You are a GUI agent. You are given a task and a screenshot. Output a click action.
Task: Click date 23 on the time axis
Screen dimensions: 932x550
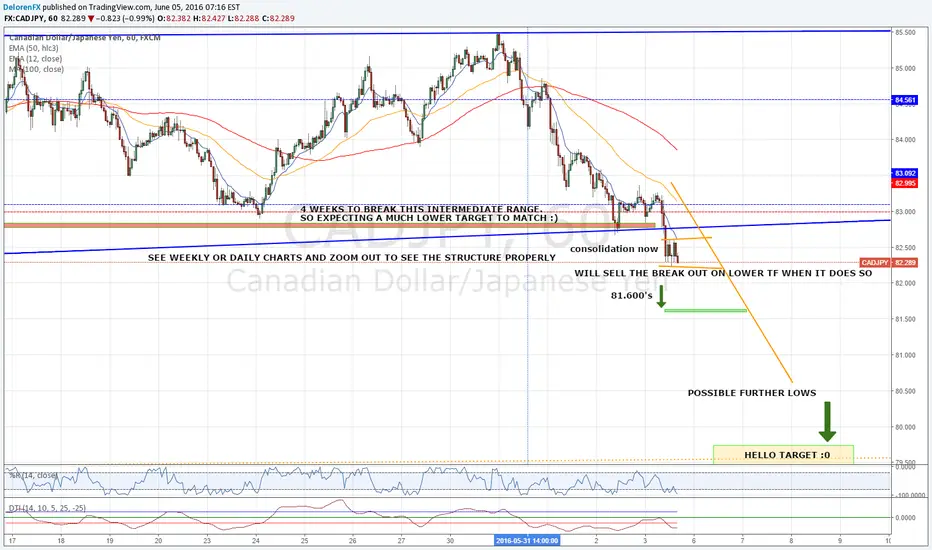(207, 540)
